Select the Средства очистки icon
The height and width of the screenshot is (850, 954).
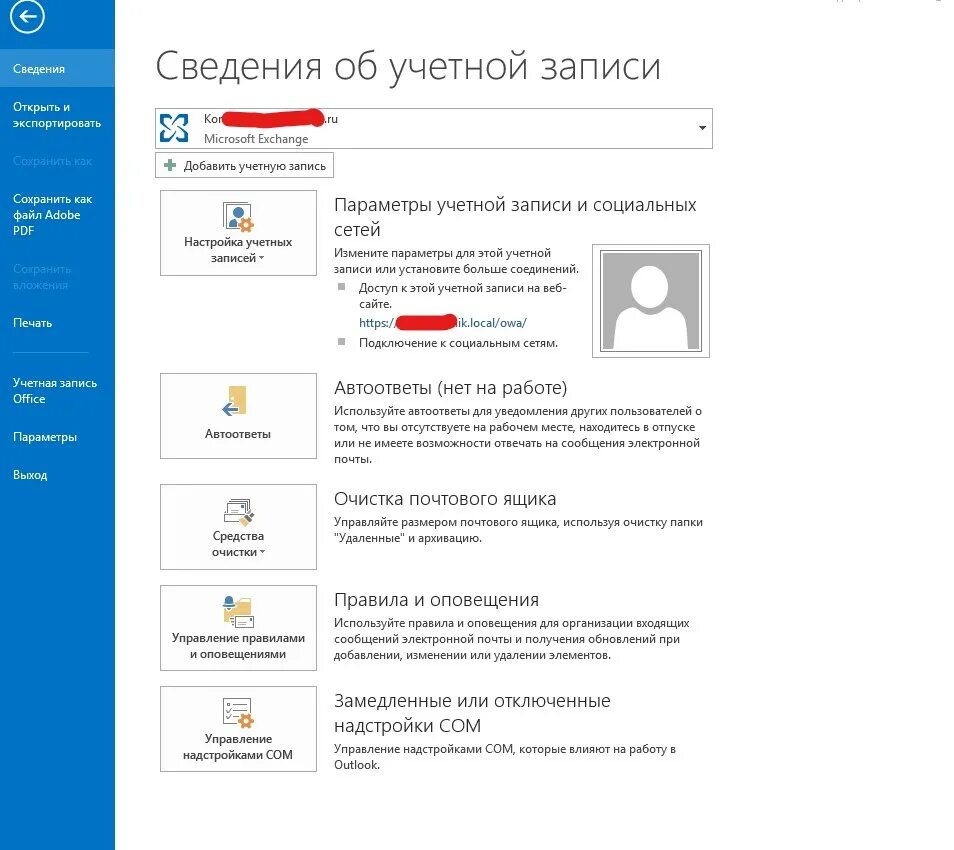tap(237, 512)
